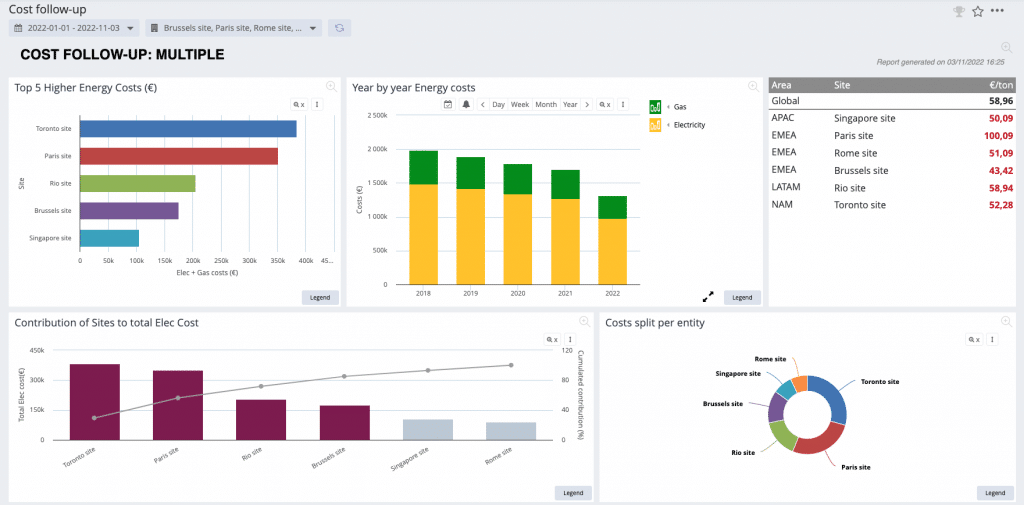The height and width of the screenshot is (505, 1024).
Task: Enlarge the Costs split per entity widget
Action: tap(1006, 321)
